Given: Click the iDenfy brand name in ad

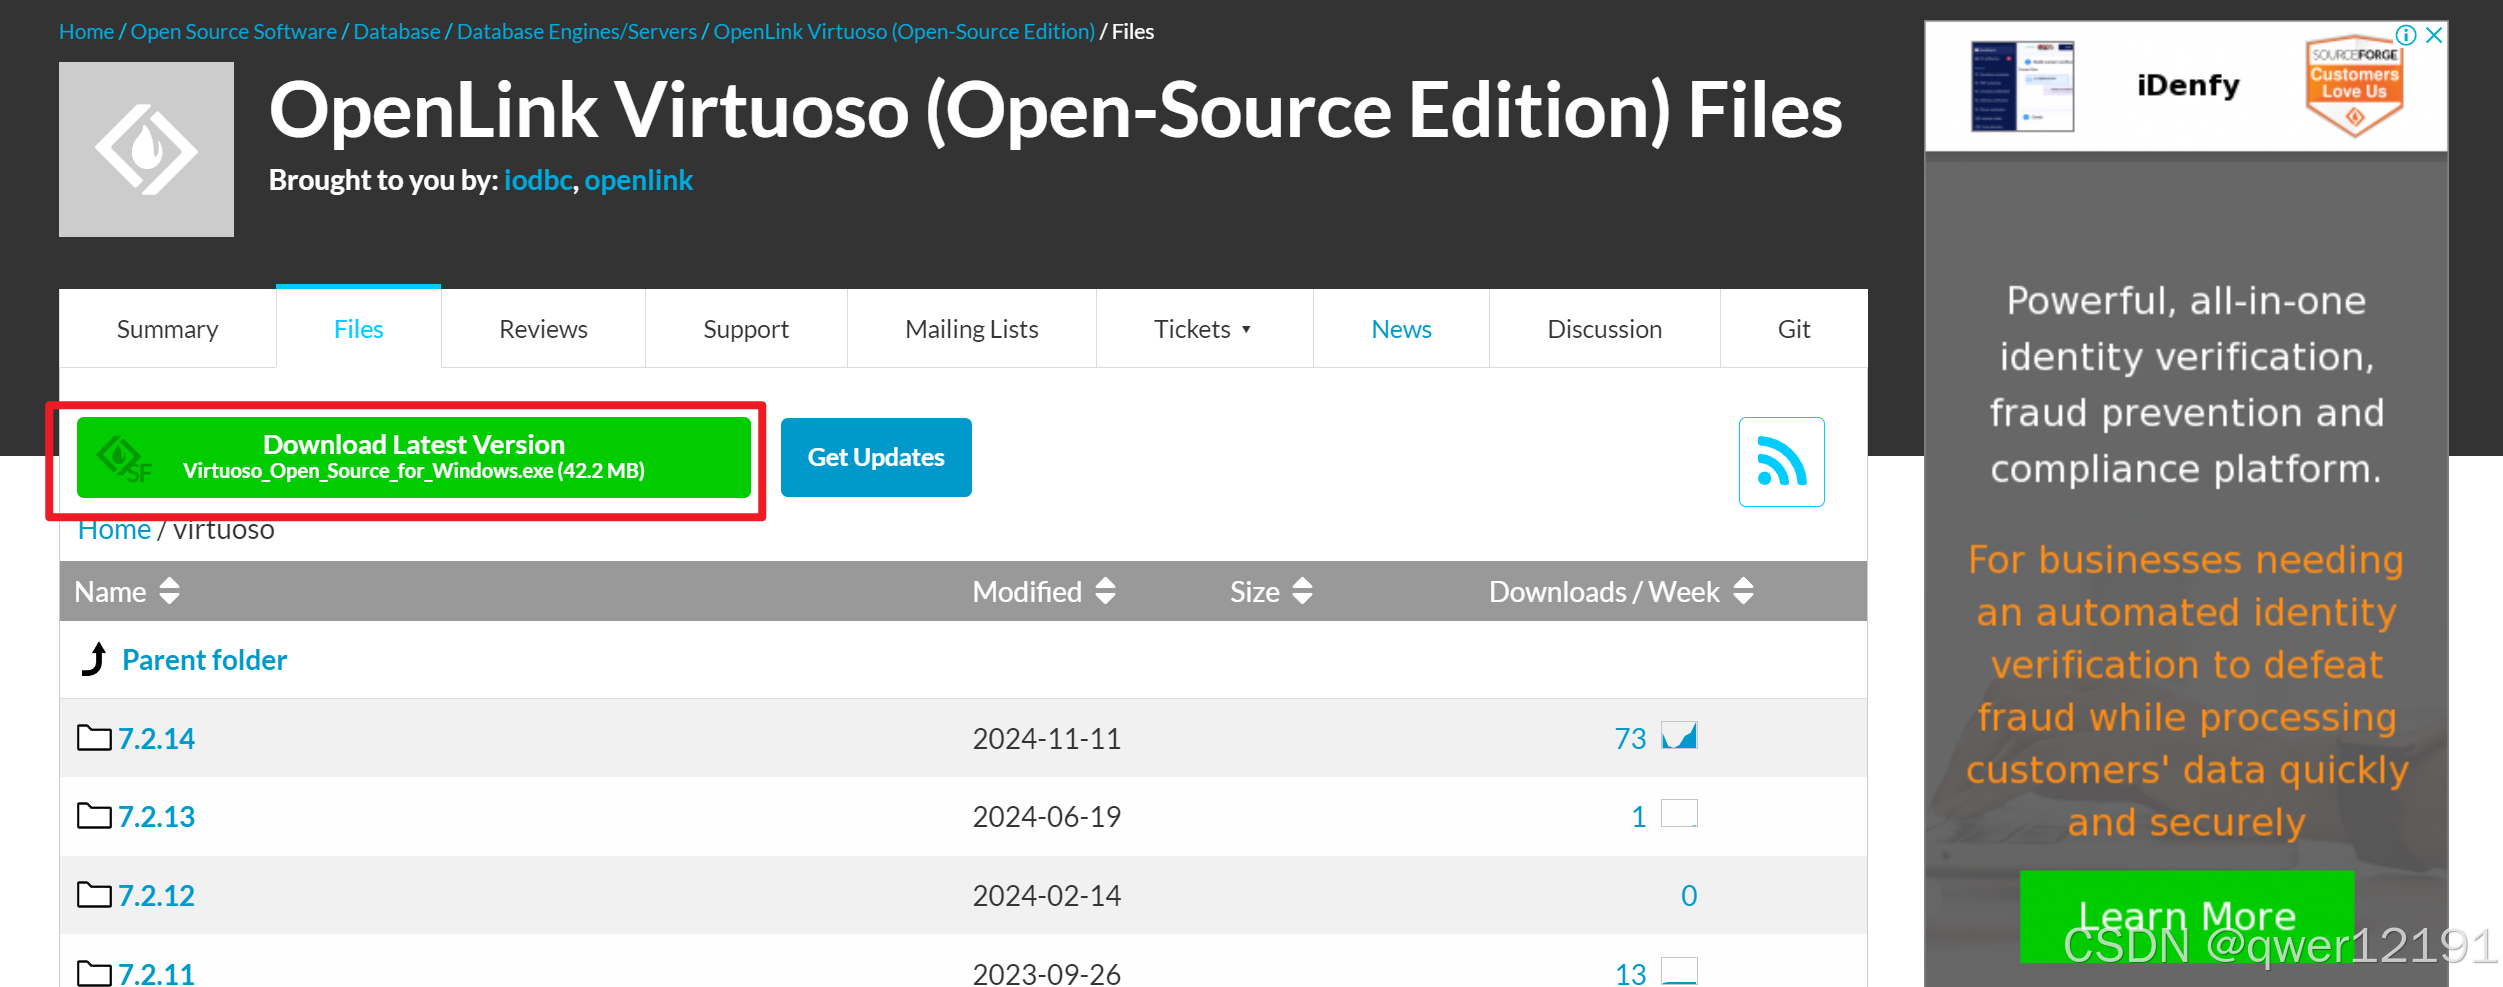Looking at the screenshot, I should tap(2188, 86).
